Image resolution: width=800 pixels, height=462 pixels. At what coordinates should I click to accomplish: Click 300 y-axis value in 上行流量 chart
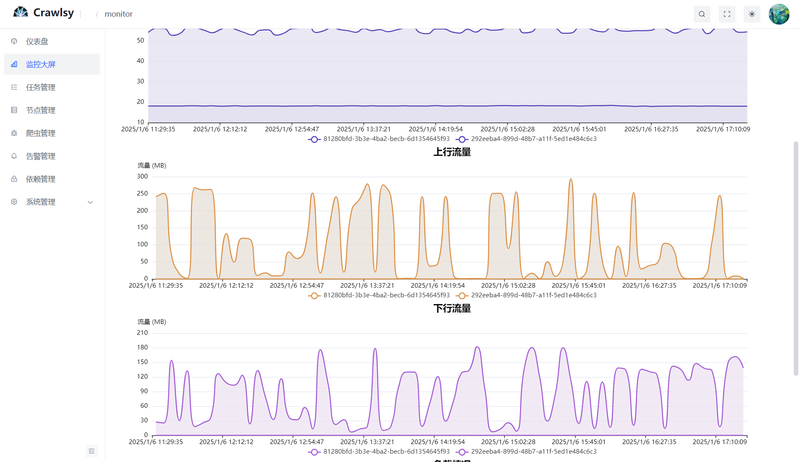pos(142,176)
